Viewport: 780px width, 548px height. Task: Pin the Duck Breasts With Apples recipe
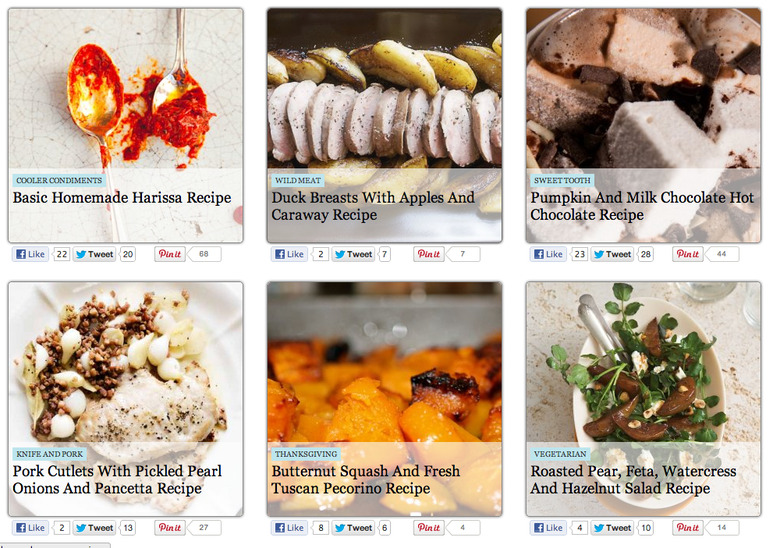pos(428,254)
